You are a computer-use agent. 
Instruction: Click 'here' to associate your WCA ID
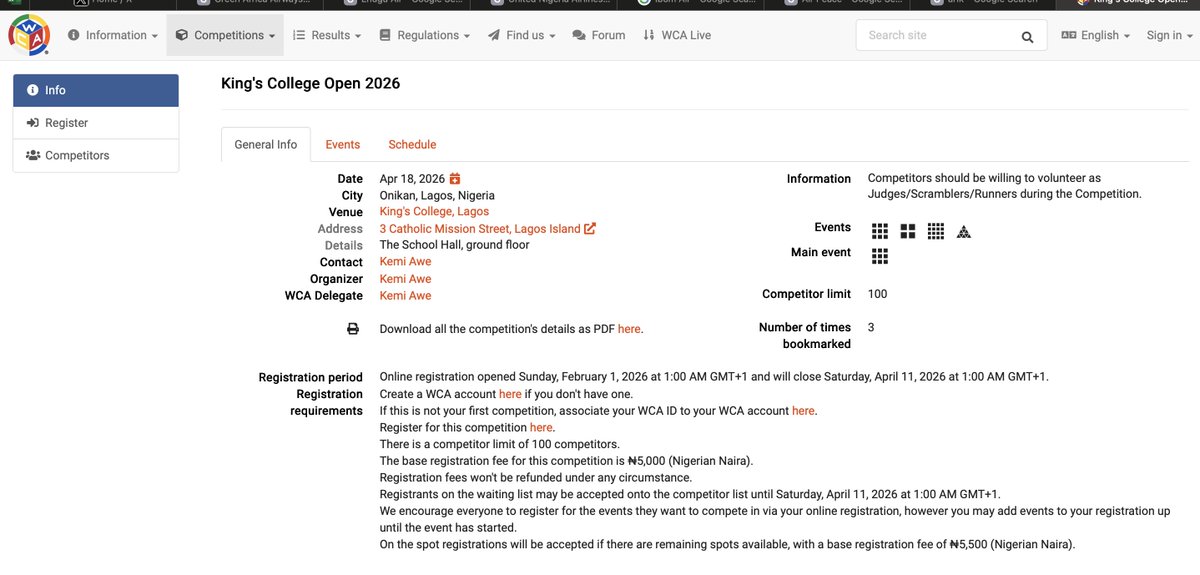803,411
